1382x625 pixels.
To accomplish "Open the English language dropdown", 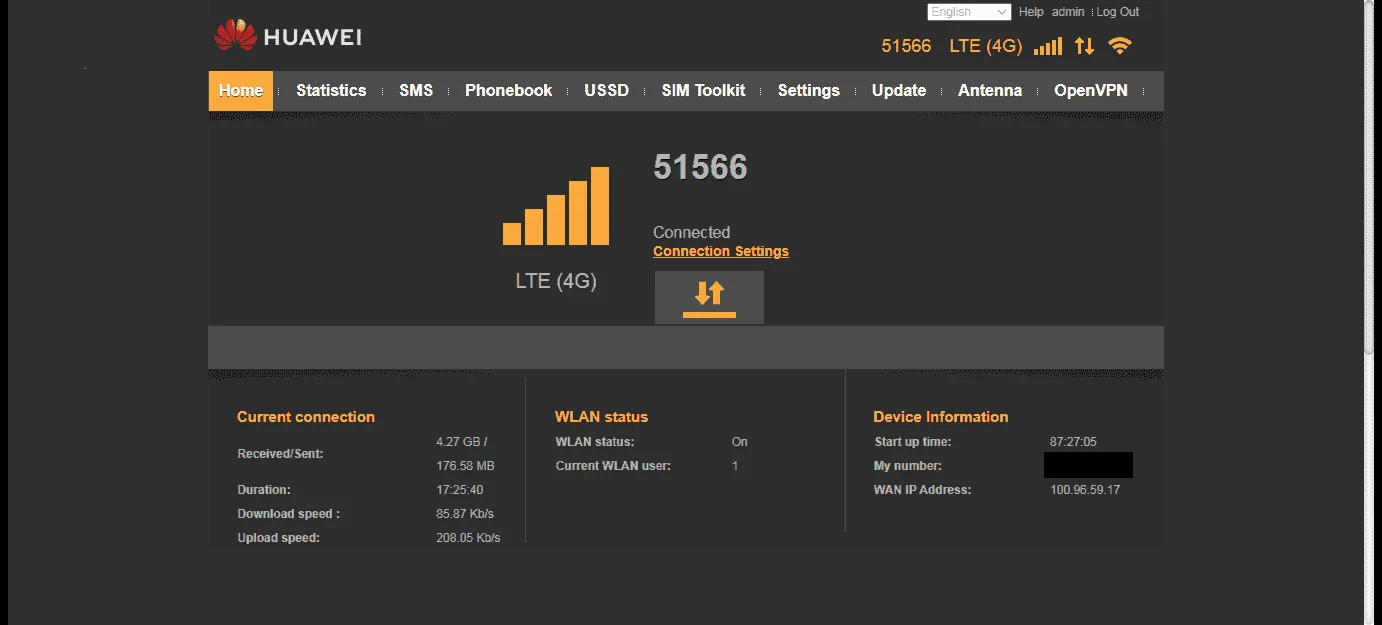I will (969, 12).
